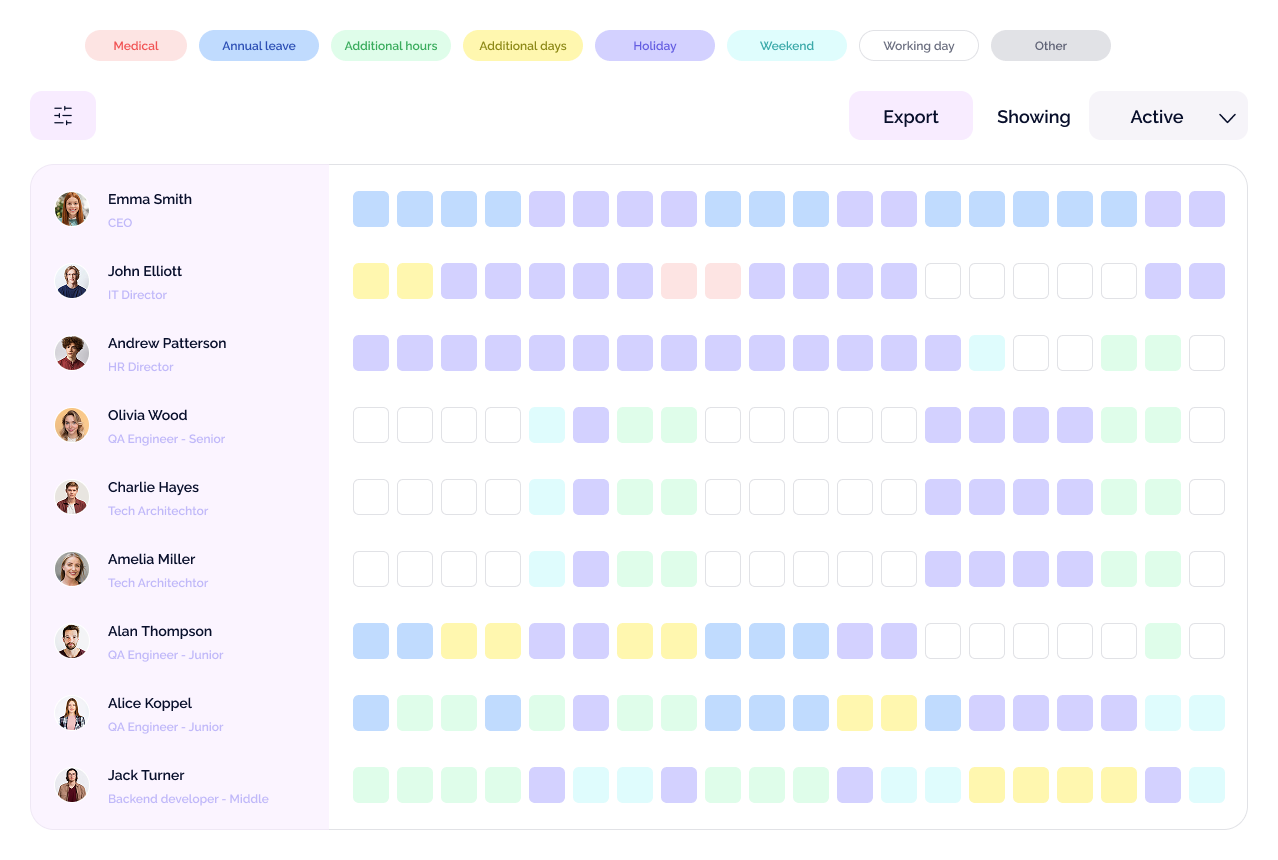Screen dimensions: 1278x860
Task: Select the Holiday legend tag
Action: [655, 46]
